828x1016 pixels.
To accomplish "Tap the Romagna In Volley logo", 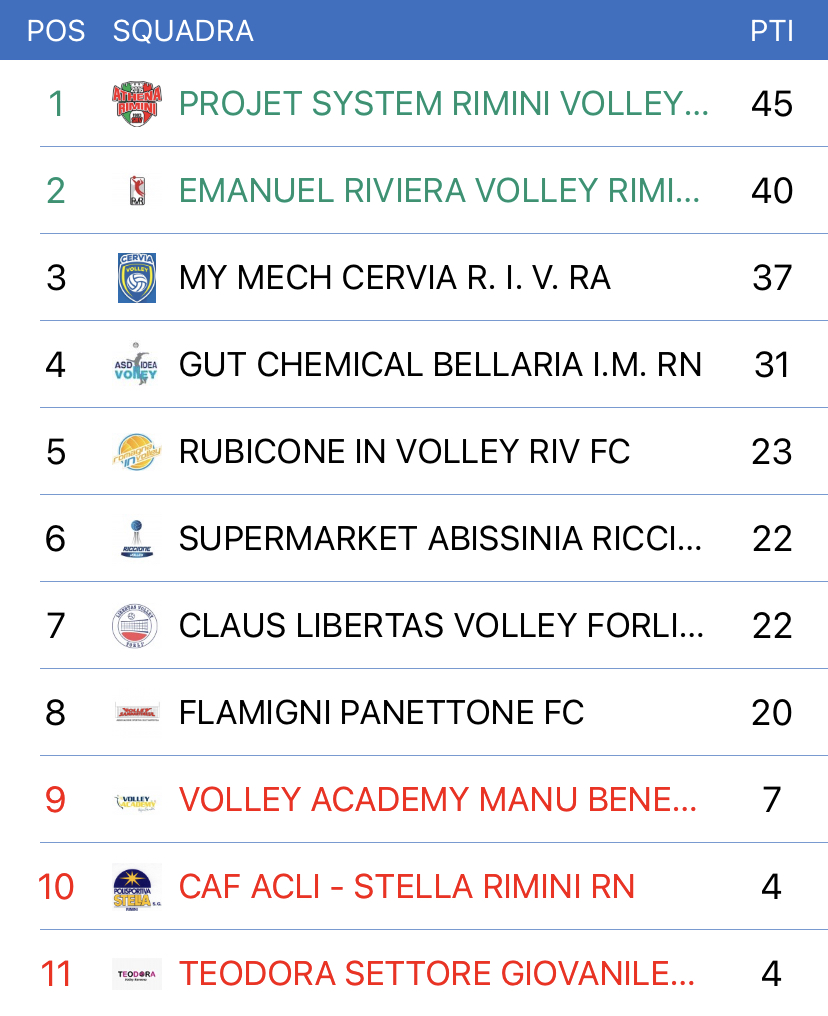I will 137,452.
